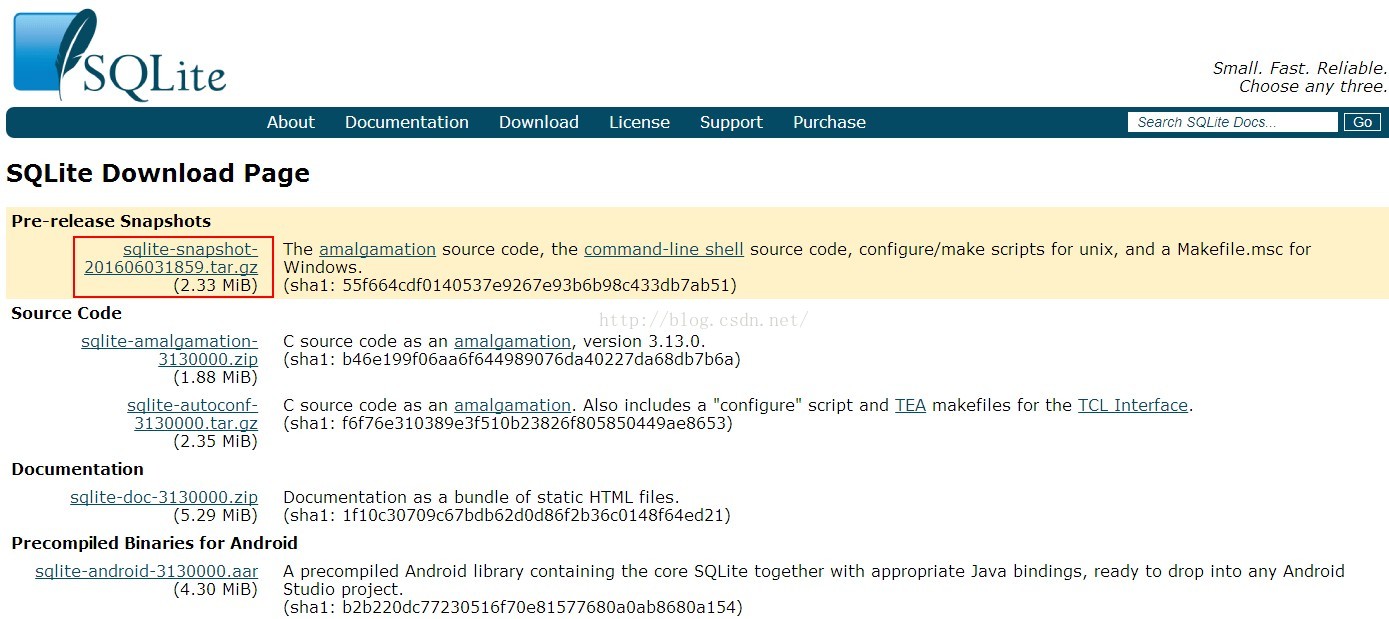Click Precompiled Binaries for Android heading
The width and height of the screenshot is (1389, 619).
[155, 543]
